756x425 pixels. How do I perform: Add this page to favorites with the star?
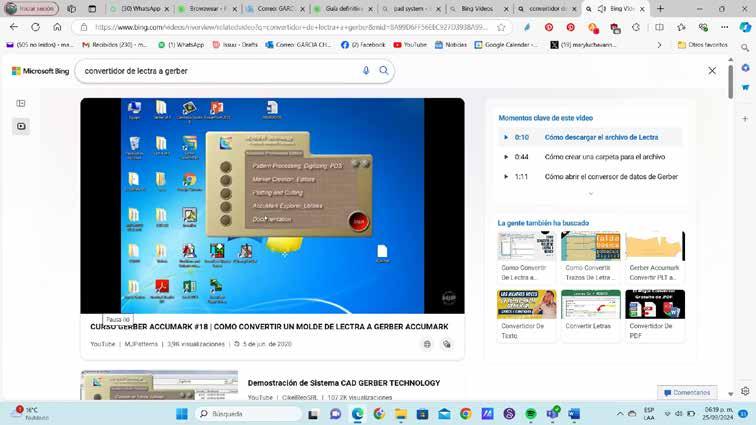pyautogui.click(x=501, y=27)
